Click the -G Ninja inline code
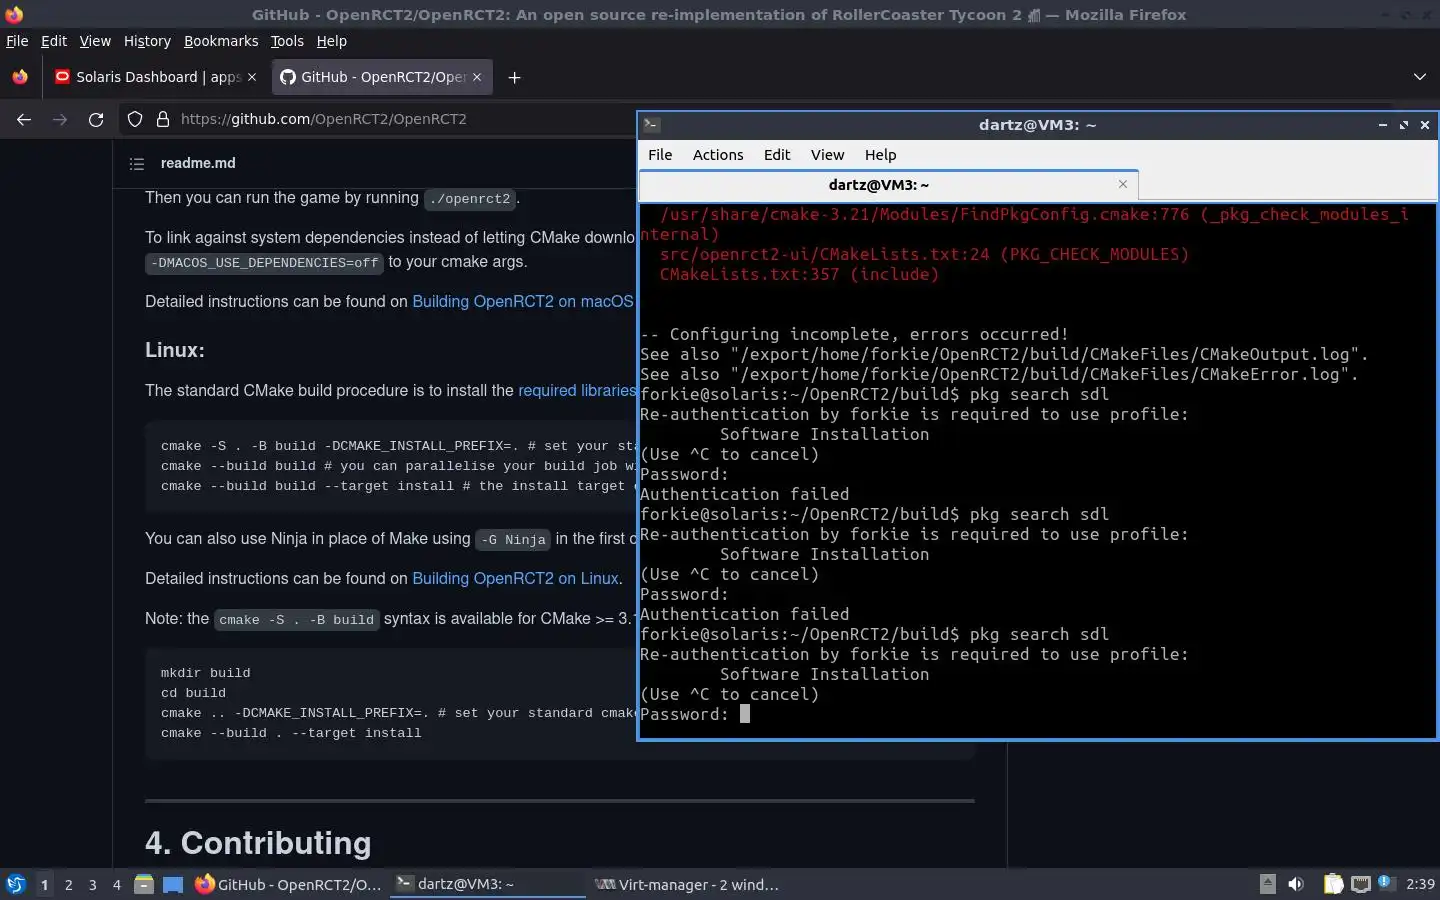The height and width of the screenshot is (900, 1440). tap(513, 540)
